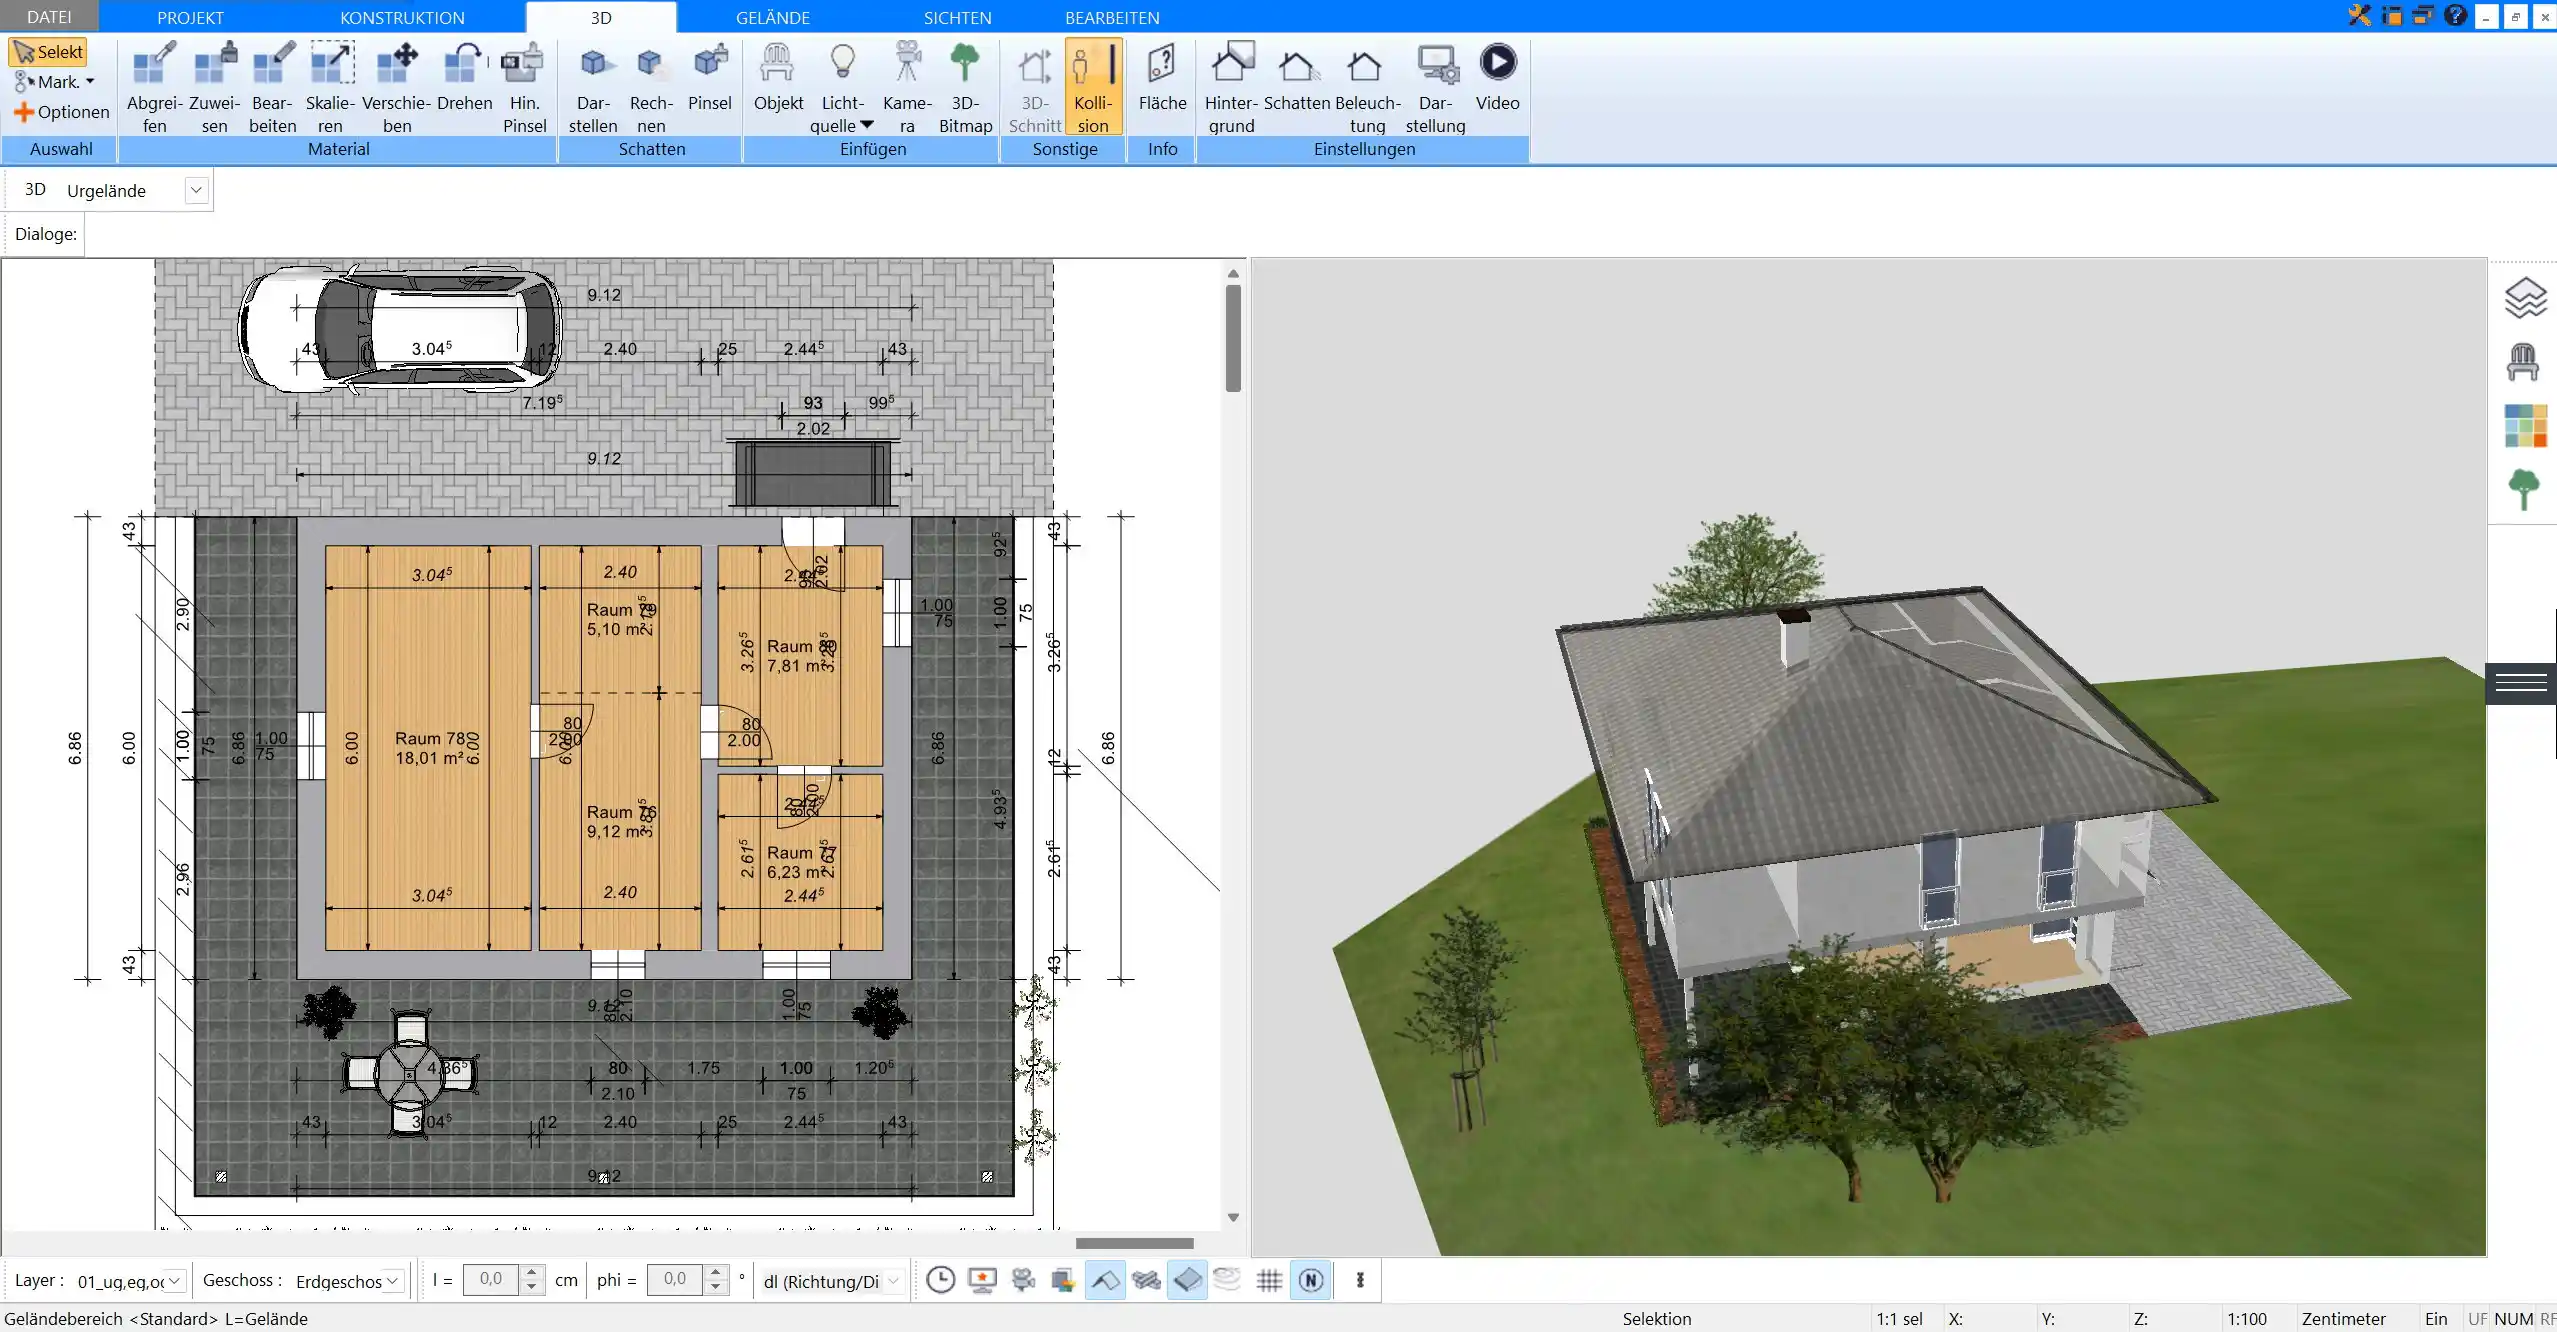Image resolution: width=2557 pixels, height=1332 pixels.
Task: Toggle the roof outline display button
Action: pos(1105,1280)
